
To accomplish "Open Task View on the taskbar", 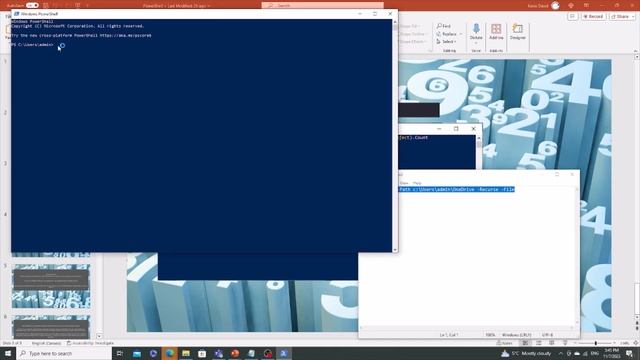I will point(120,353).
